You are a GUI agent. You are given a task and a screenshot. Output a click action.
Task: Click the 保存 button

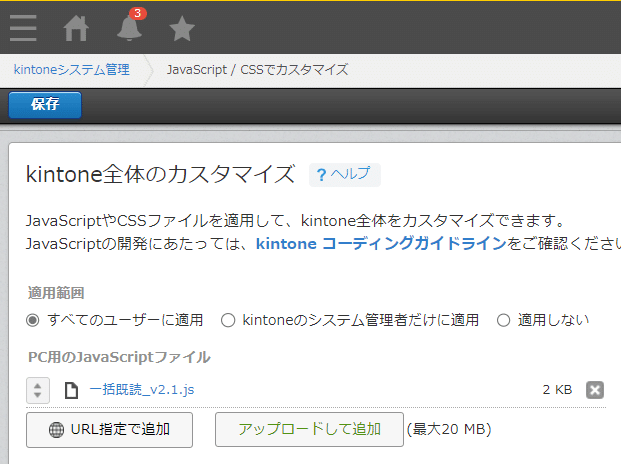click(x=45, y=105)
